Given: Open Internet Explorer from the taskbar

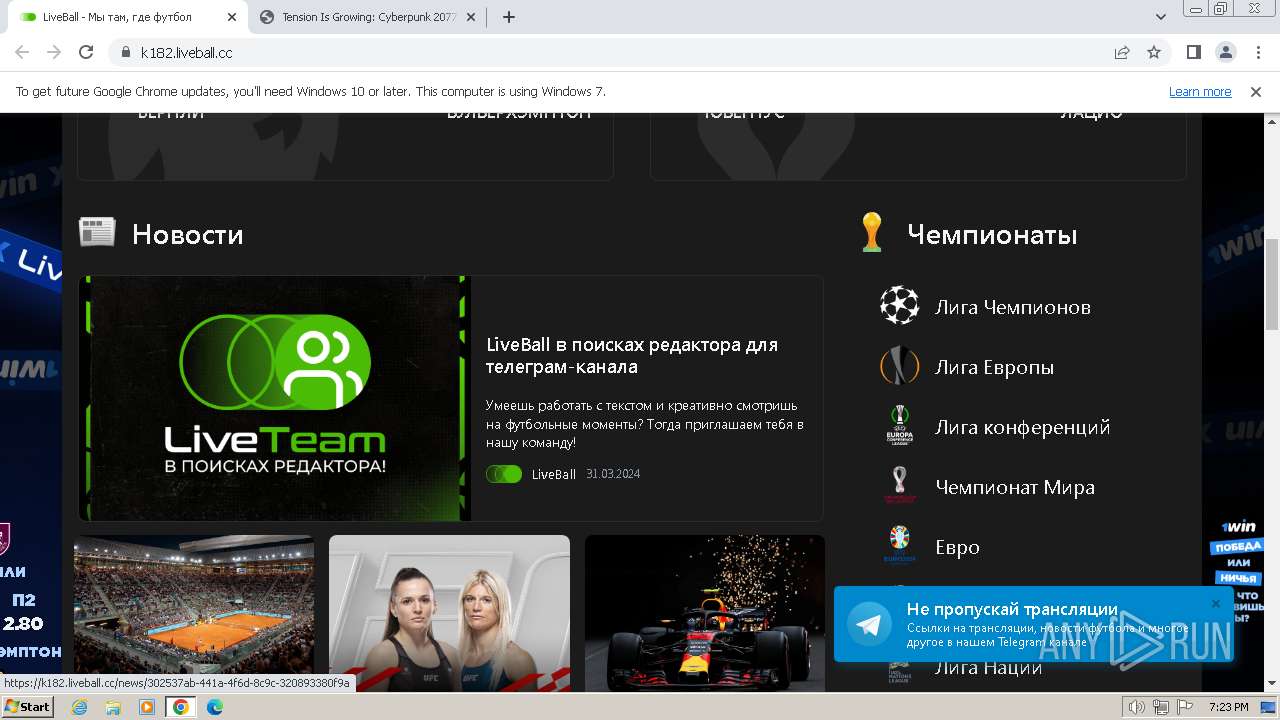Looking at the screenshot, I should [79, 707].
